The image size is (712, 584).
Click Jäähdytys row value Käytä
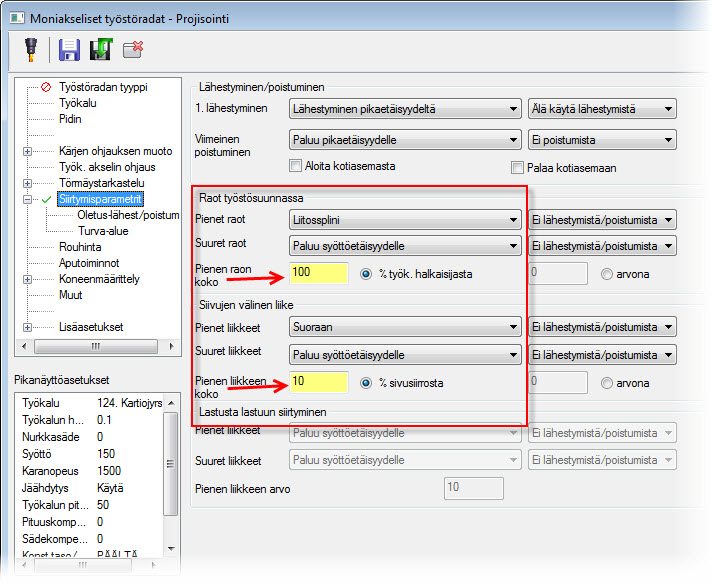click(x=110, y=488)
